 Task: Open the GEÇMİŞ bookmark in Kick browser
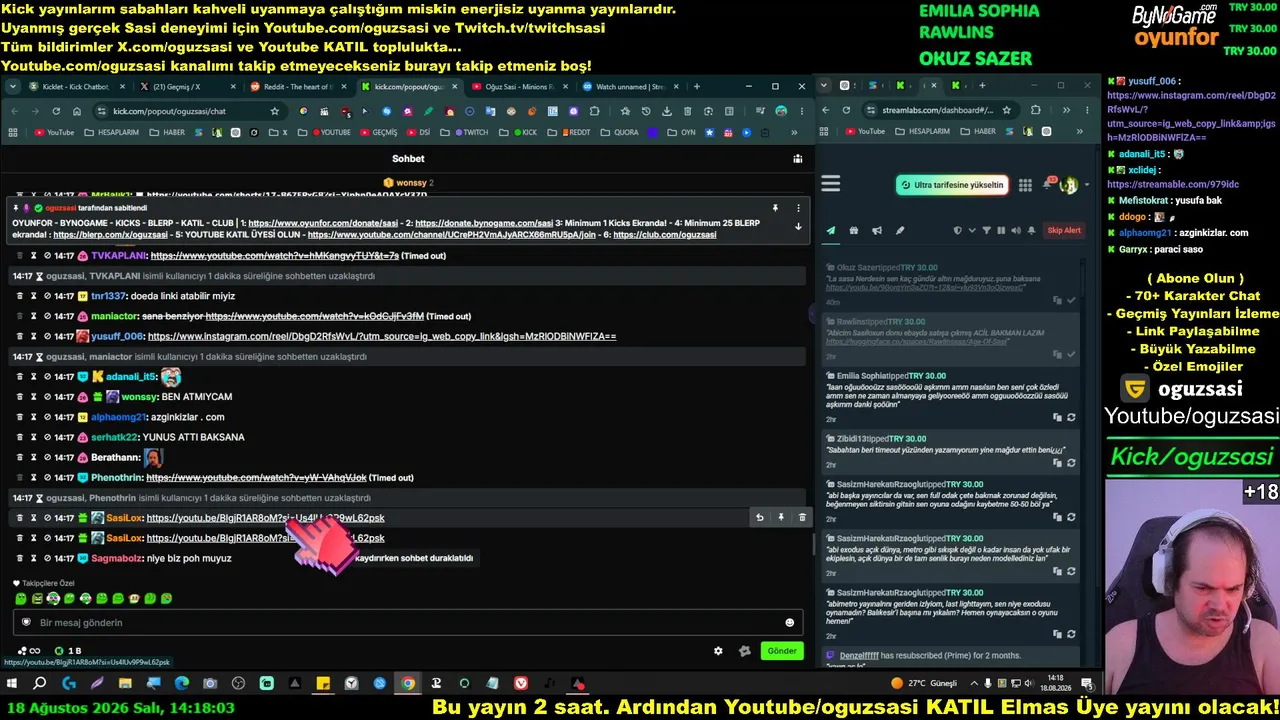pyautogui.click(x=379, y=132)
